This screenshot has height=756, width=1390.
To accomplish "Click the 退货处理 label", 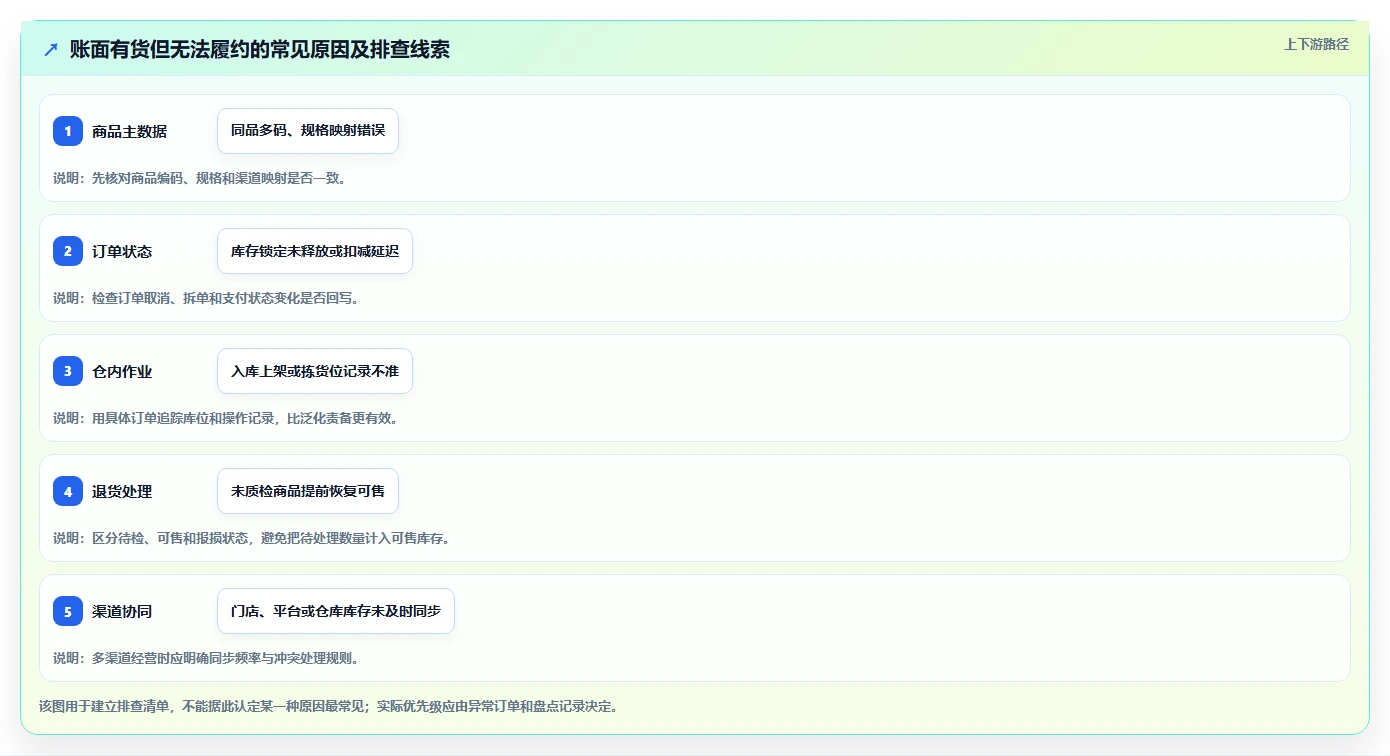I will pos(122,491).
